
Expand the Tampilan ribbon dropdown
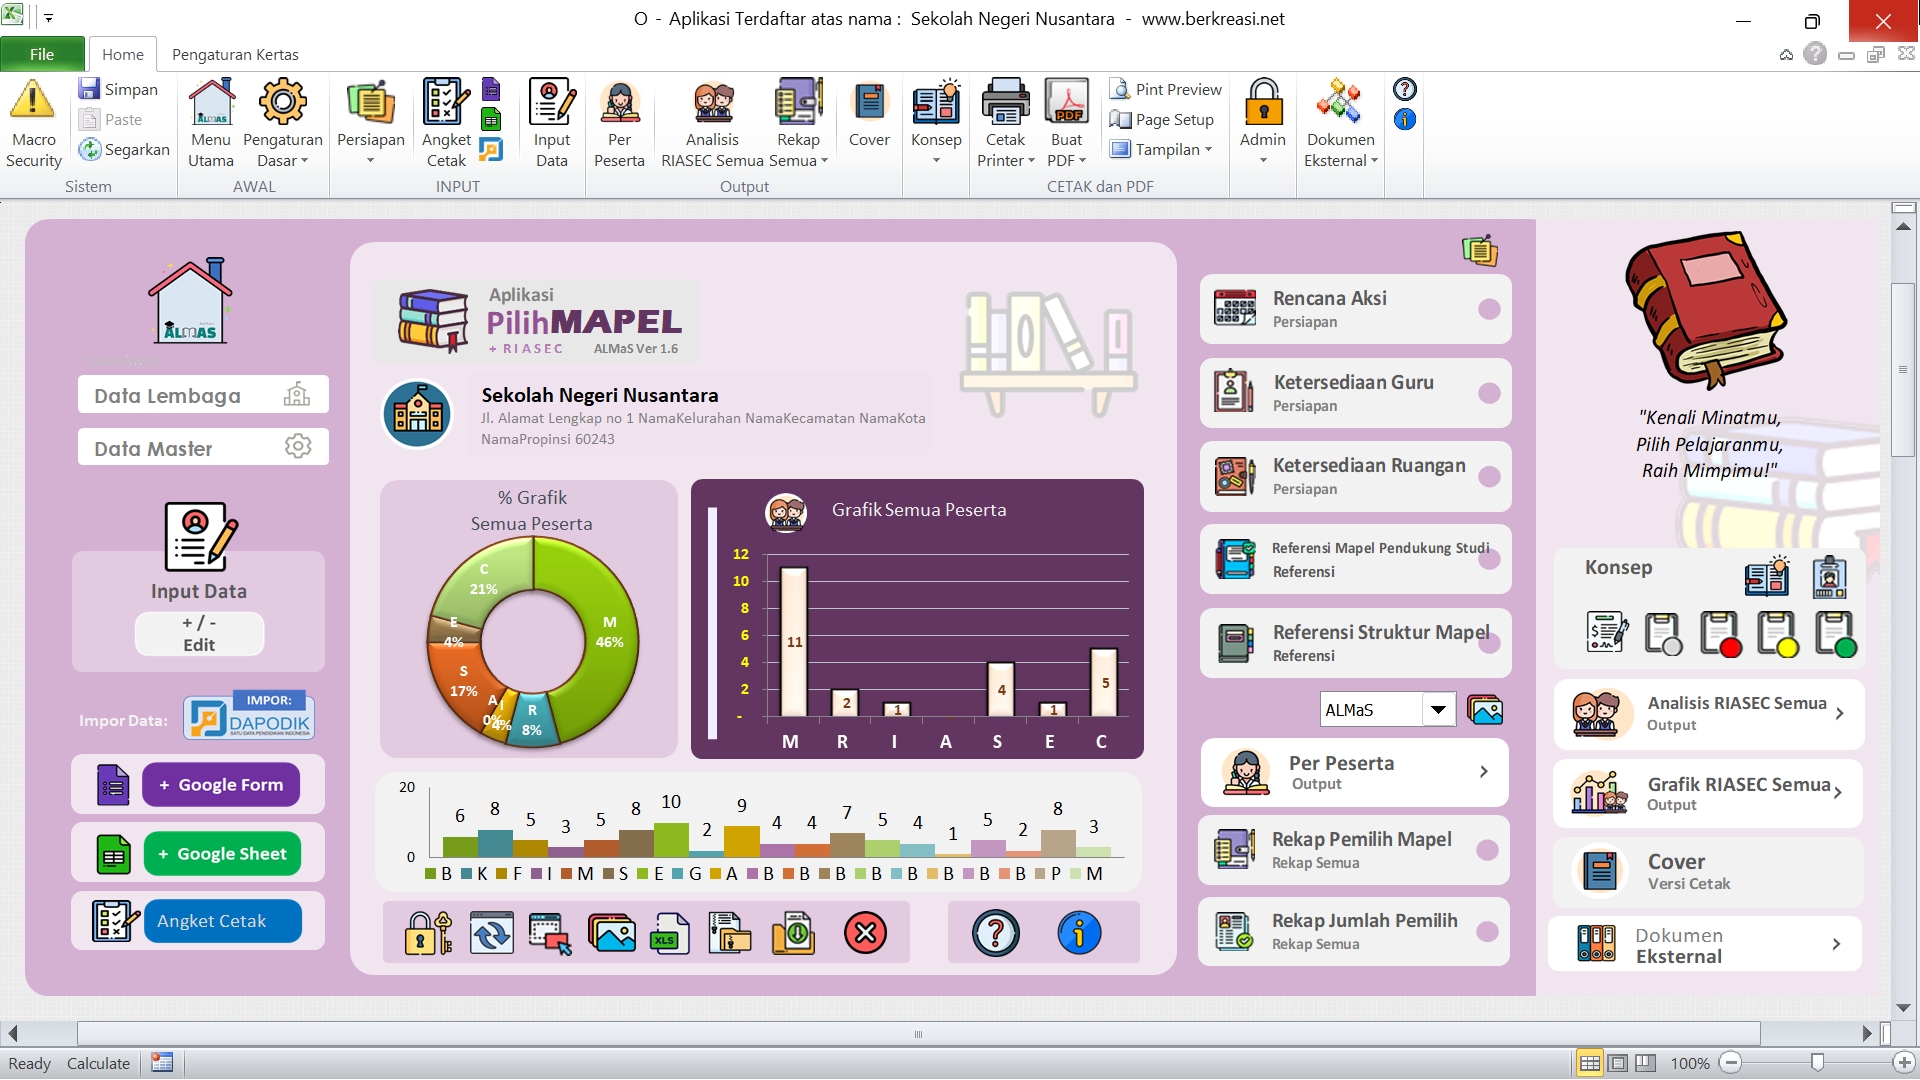click(1208, 150)
